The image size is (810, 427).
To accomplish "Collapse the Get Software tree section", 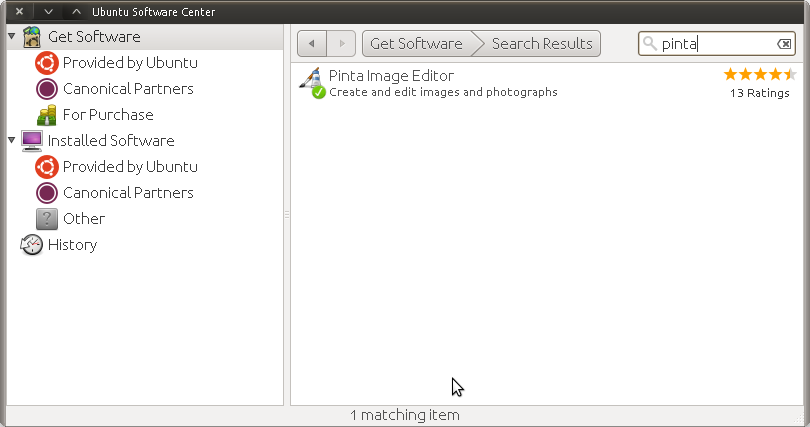I will [11, 36].
